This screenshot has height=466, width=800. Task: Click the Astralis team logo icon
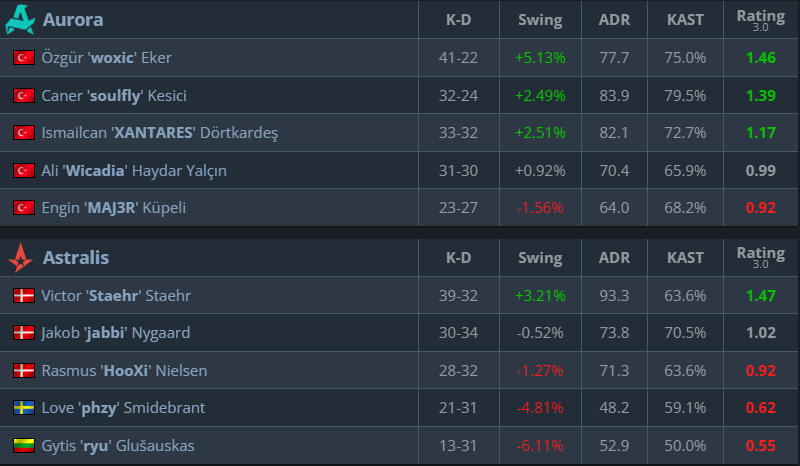click(21, 258)
